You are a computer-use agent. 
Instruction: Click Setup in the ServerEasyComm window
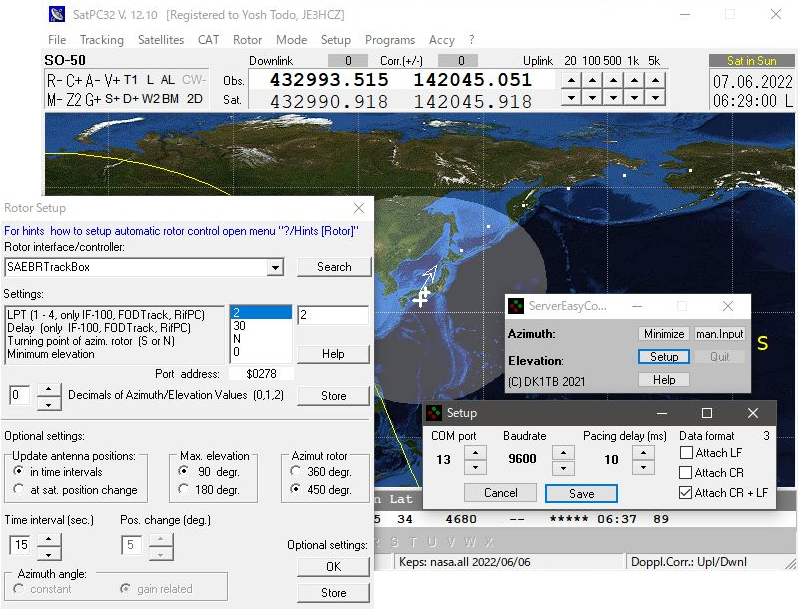click(664, 357)
